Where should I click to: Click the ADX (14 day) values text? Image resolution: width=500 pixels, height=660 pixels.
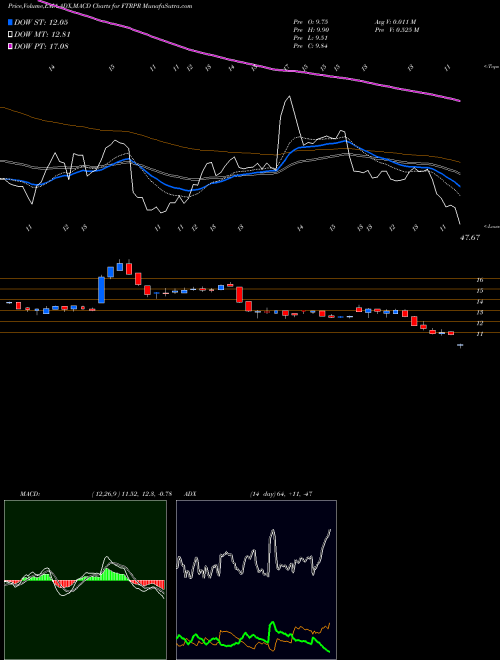point(280,494)
